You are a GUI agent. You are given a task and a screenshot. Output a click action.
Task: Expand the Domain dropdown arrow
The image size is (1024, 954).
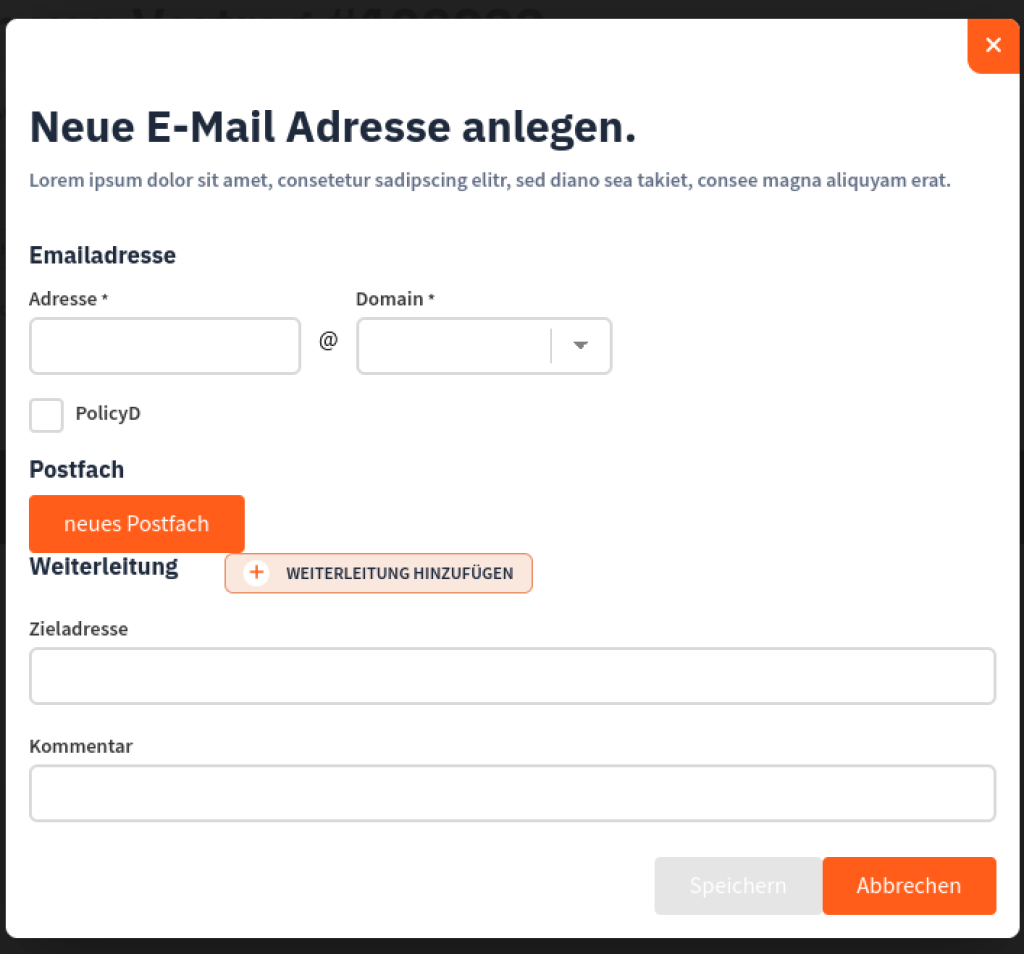(x=580, y=346)
